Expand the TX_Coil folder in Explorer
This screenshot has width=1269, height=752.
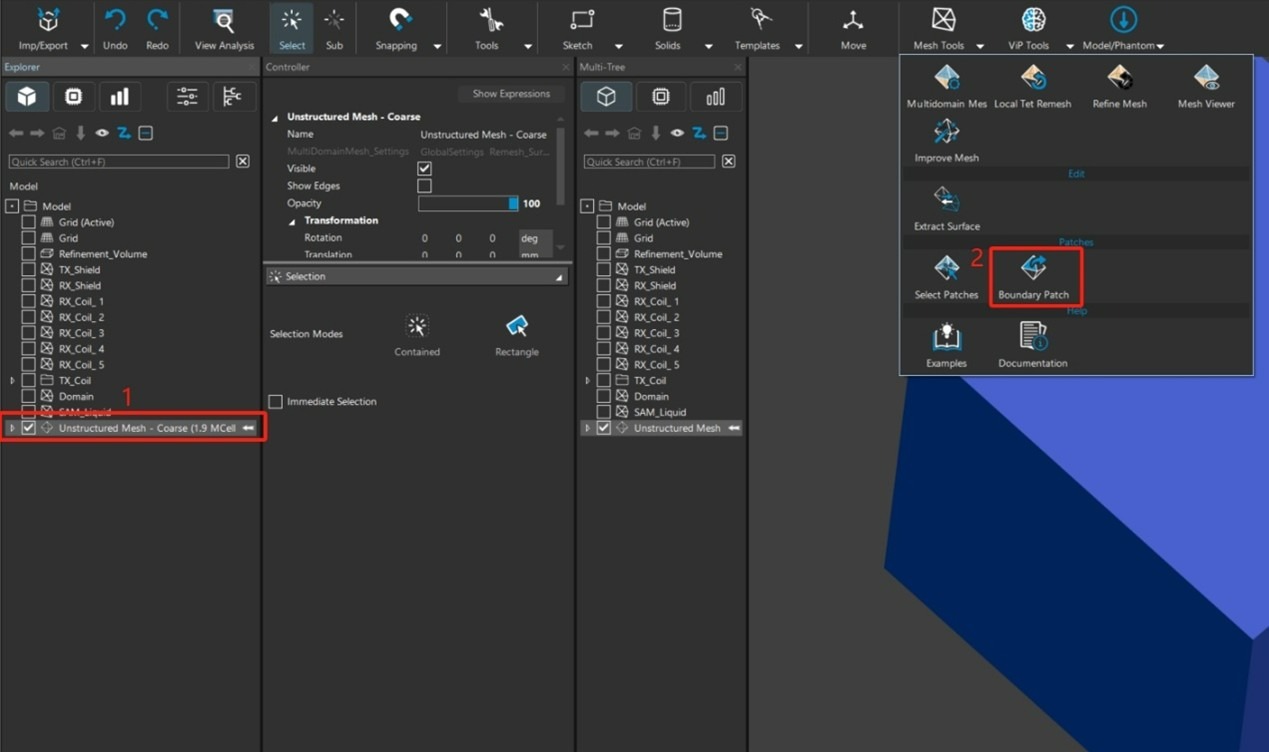(13, 381)
